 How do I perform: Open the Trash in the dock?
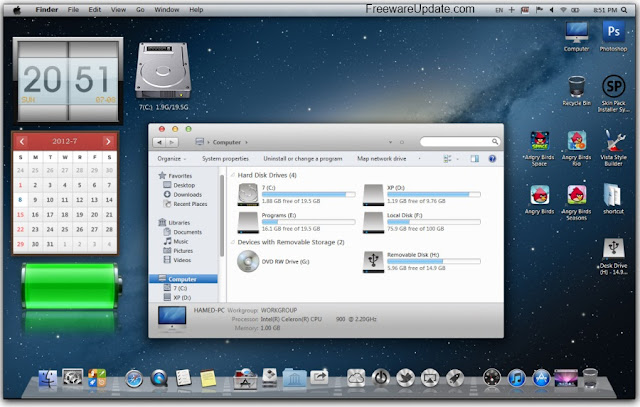point(590,378)
